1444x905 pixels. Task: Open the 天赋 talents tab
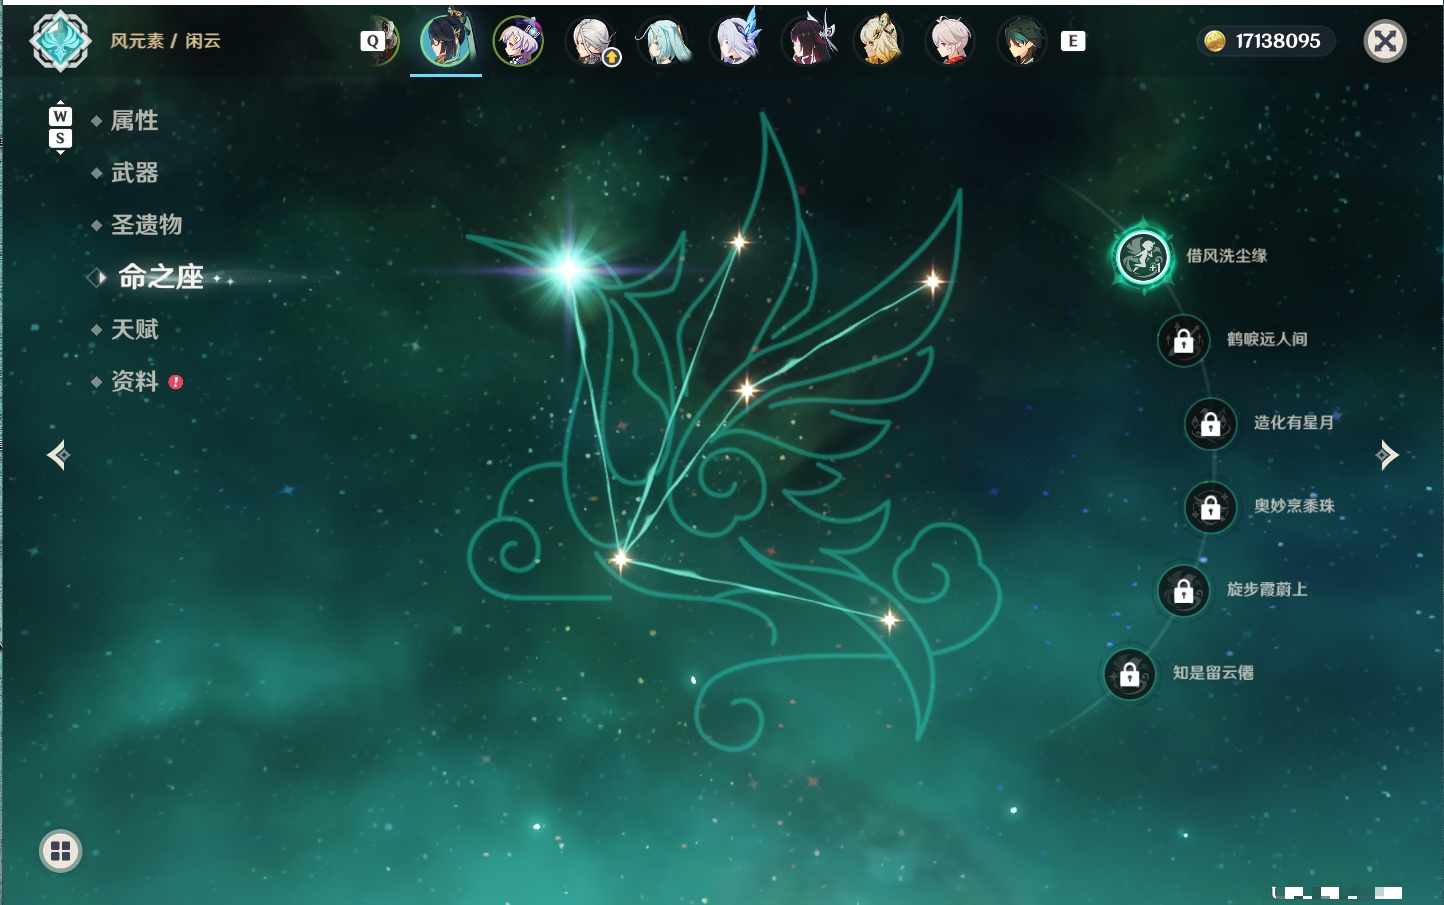pyautogui.click(x=134, y=329)
